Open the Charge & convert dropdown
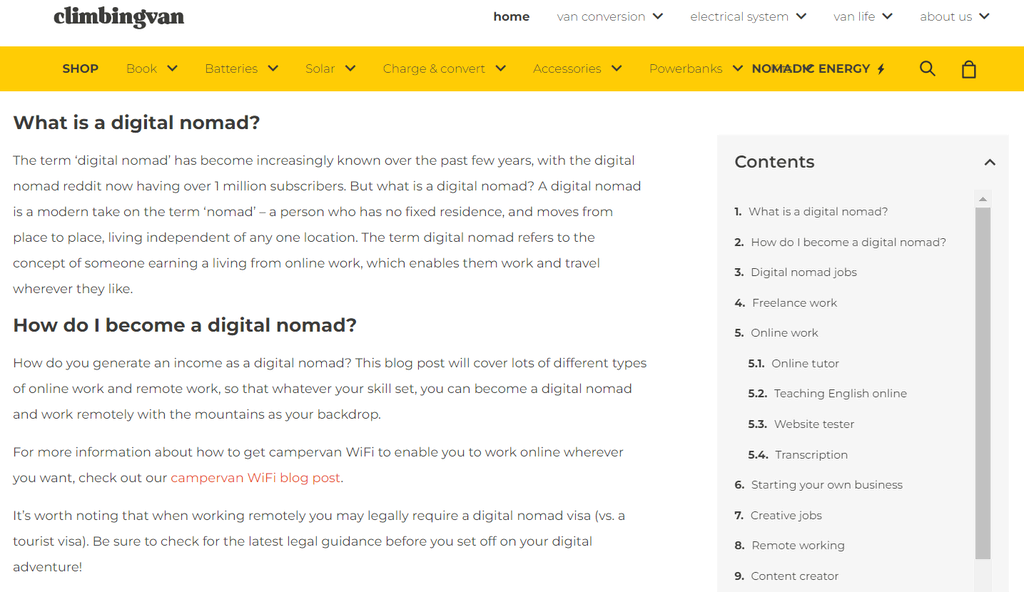Image resolution: width=1024 pixels, height=592 pixels. (444, 69)
